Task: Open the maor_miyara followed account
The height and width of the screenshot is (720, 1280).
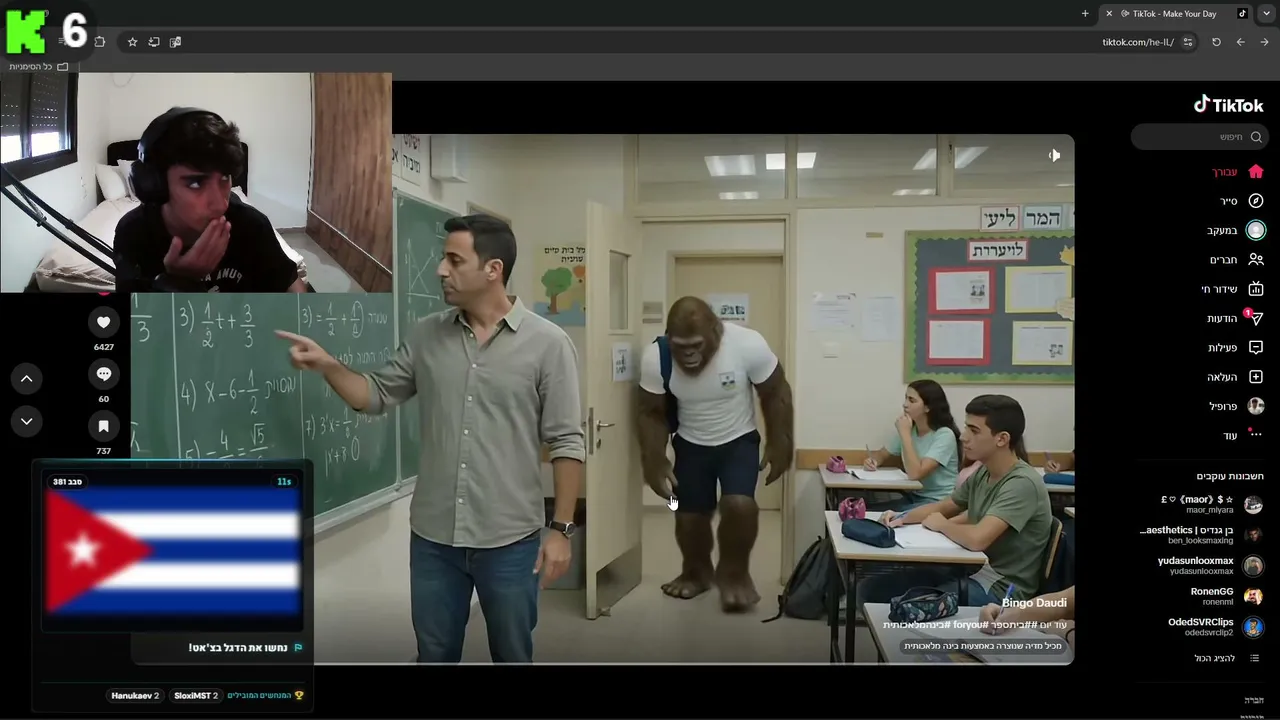Action: tap(1210, 504)
